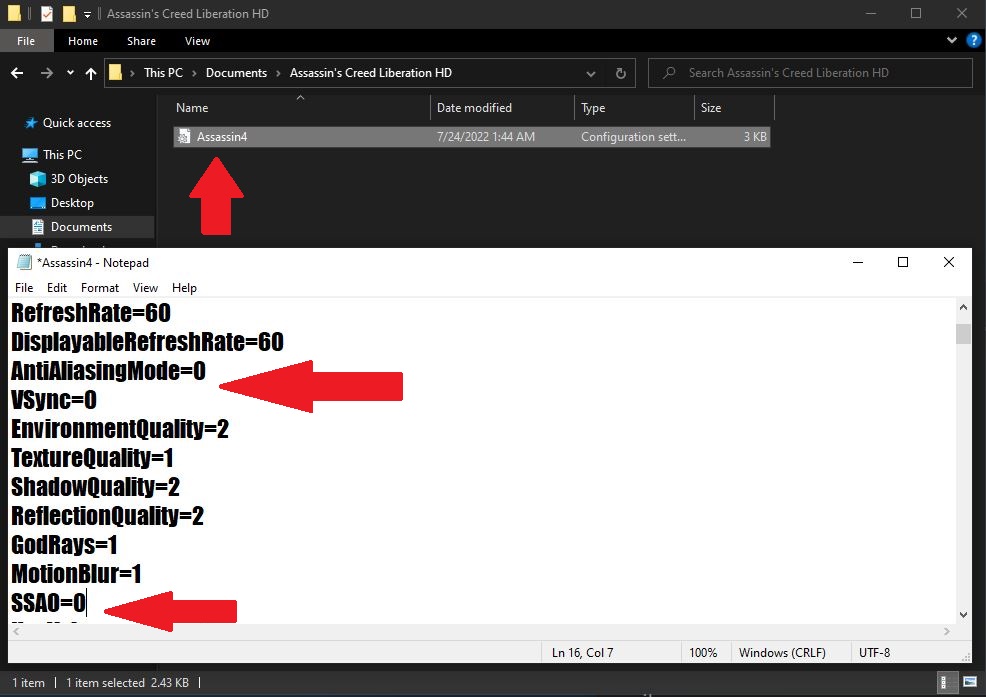Expand the address bar history dropdown
986x697 pixels.
click(x=591, y=74)
